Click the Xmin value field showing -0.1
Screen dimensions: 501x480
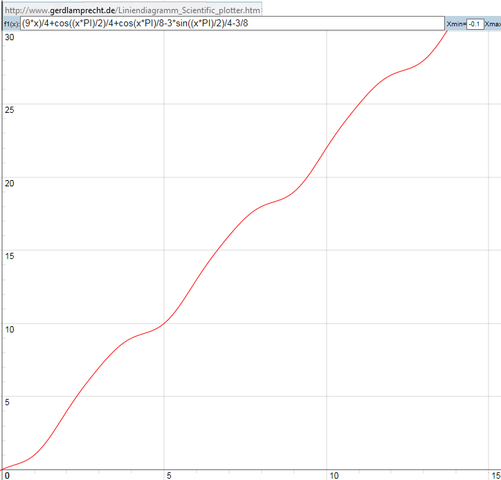475,24
